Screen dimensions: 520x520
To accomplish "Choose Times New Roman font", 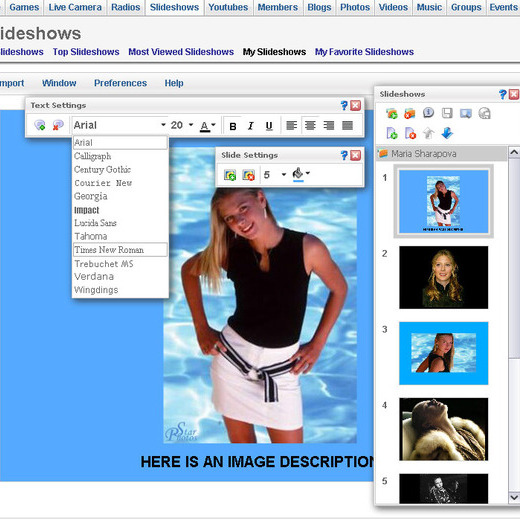I will (120, 250).
